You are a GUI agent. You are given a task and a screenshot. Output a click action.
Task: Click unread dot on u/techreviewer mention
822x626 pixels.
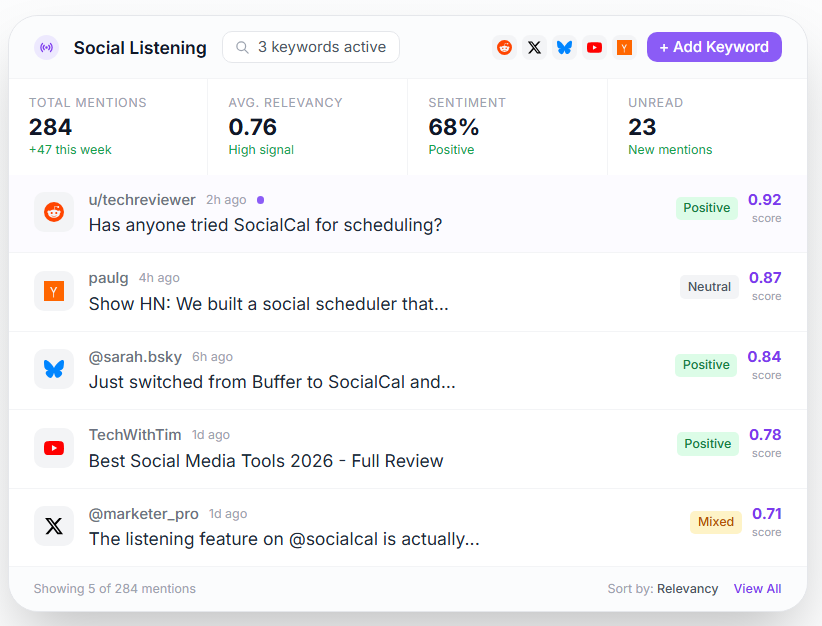coord(261,200)
